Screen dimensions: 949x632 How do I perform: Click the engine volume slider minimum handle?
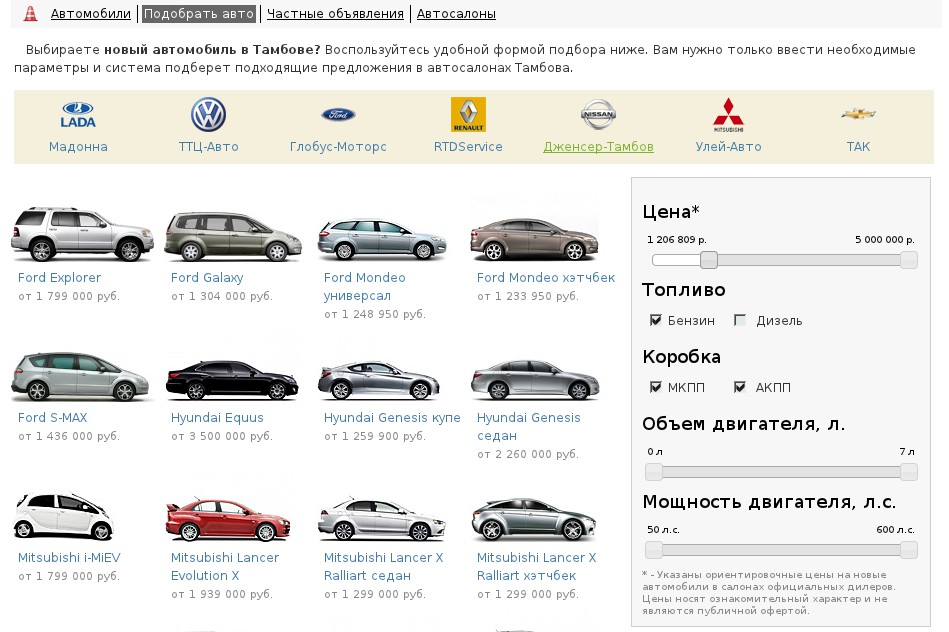(x=654, y=472)
